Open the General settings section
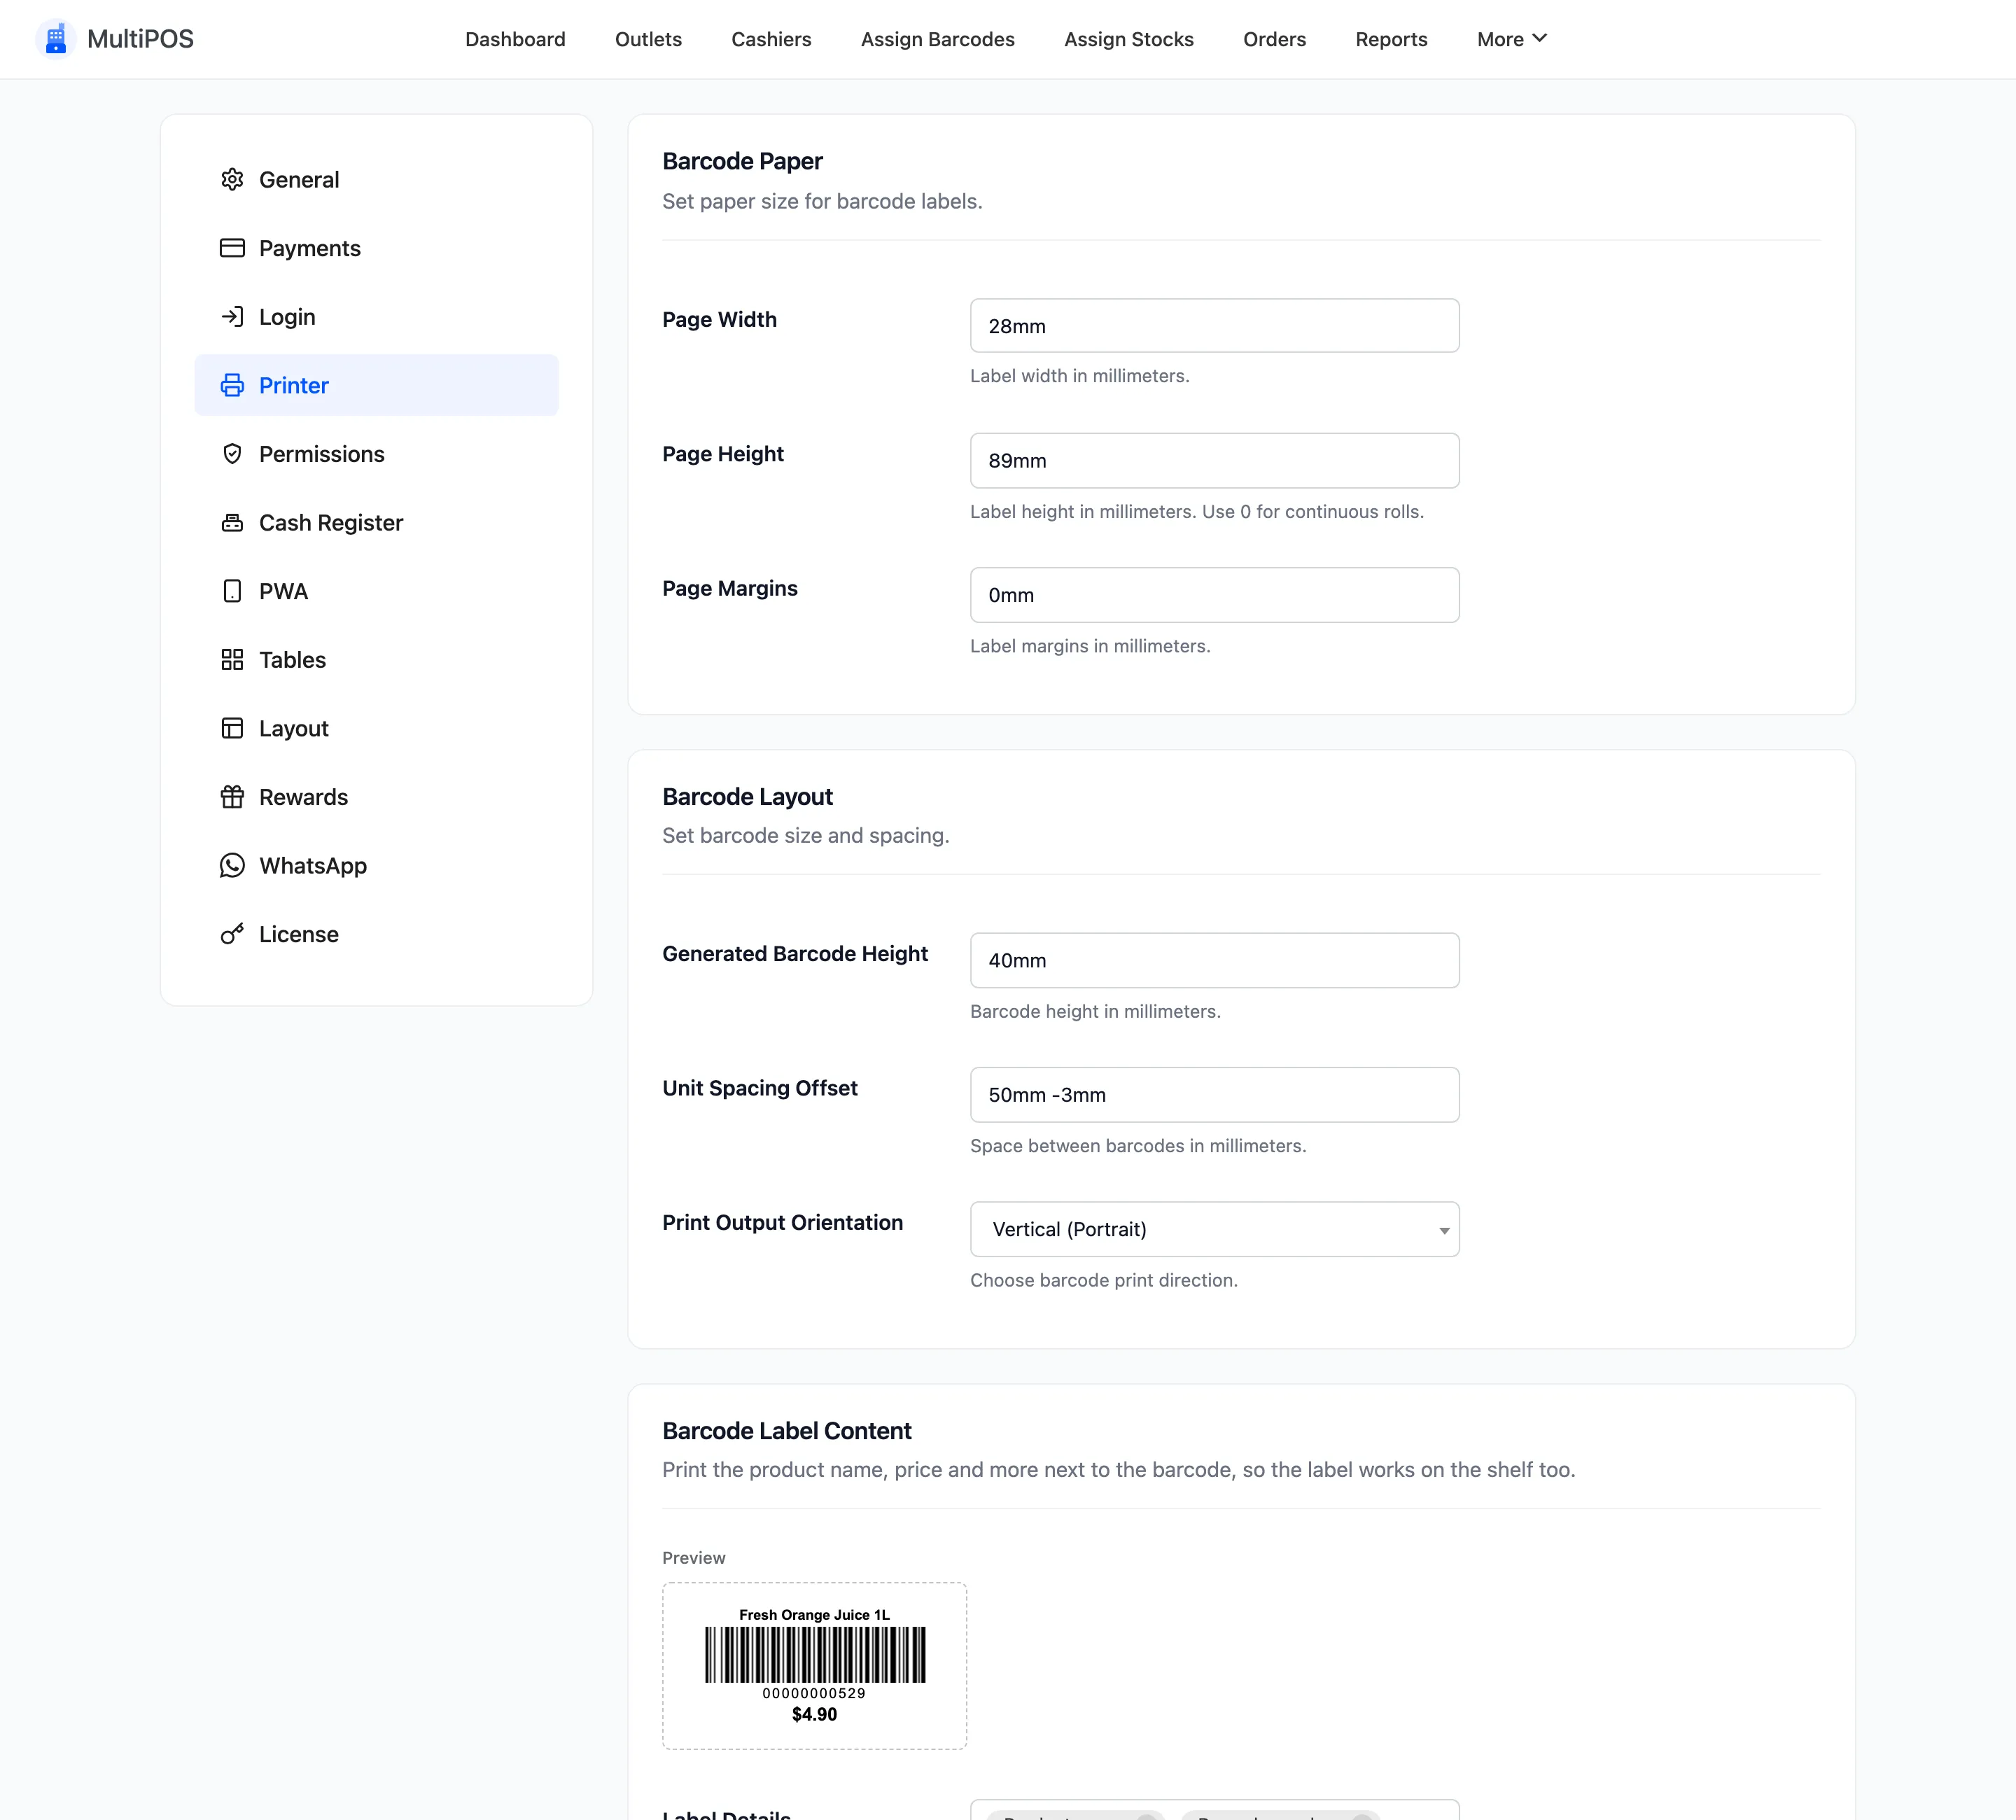Viewport: 2016px width, 1820px height. tap(377, 179)
